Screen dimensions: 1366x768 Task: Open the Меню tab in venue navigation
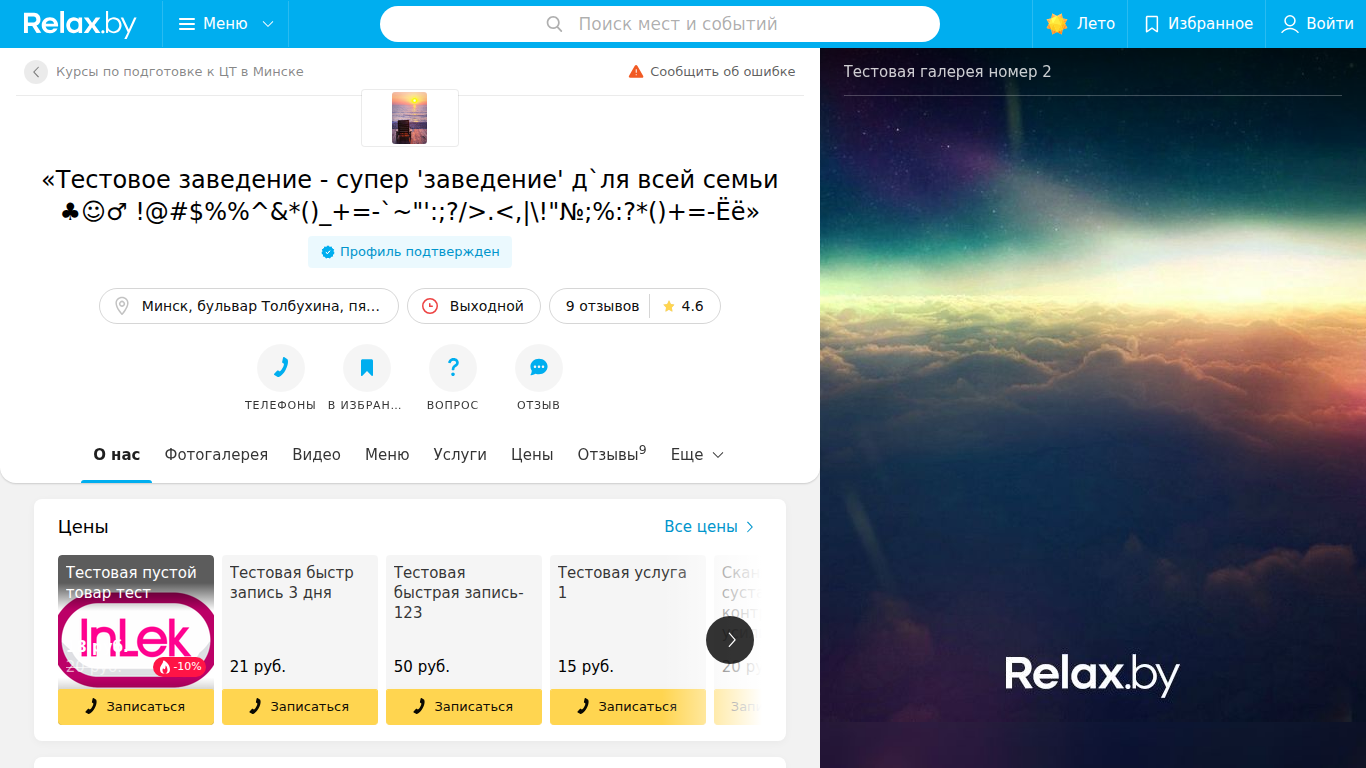387,455
